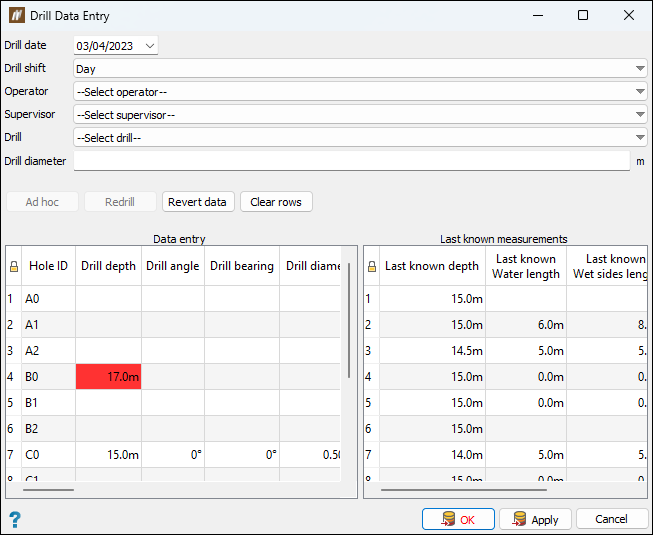
Task: Click the Drill diameter input field
Action: [x=352, y=161]
